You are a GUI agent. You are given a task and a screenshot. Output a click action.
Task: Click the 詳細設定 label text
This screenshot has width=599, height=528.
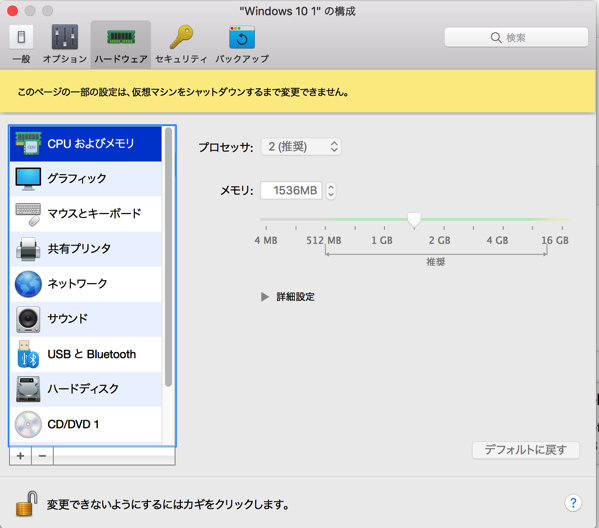coord(295,297)
